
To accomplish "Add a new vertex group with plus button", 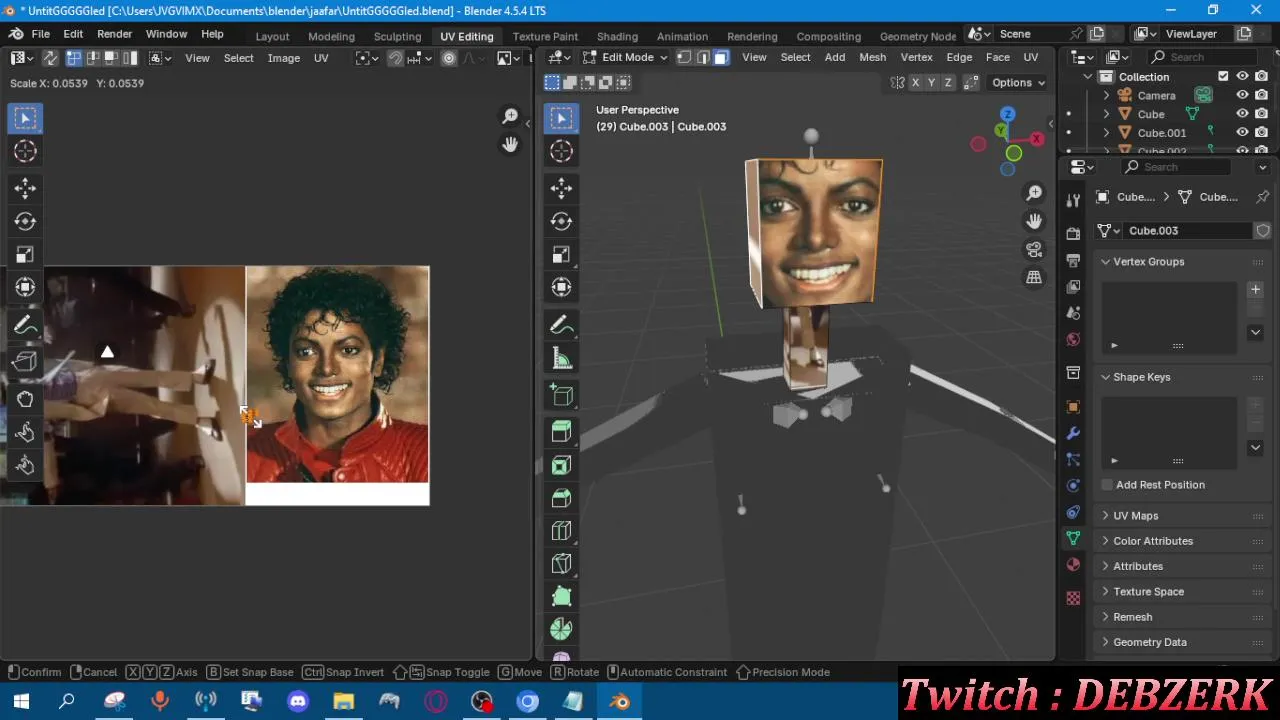I will [x=1255, y=290].
